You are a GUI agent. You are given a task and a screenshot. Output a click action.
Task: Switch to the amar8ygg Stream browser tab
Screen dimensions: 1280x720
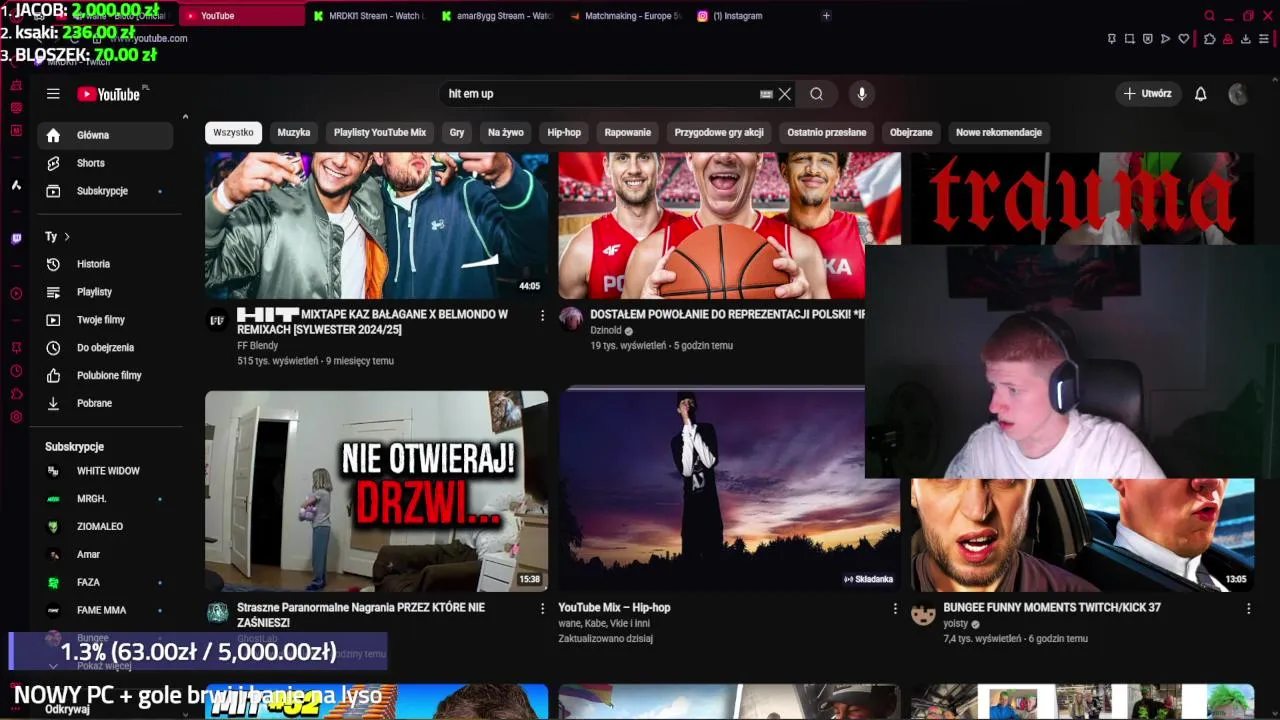coord(495,16)
